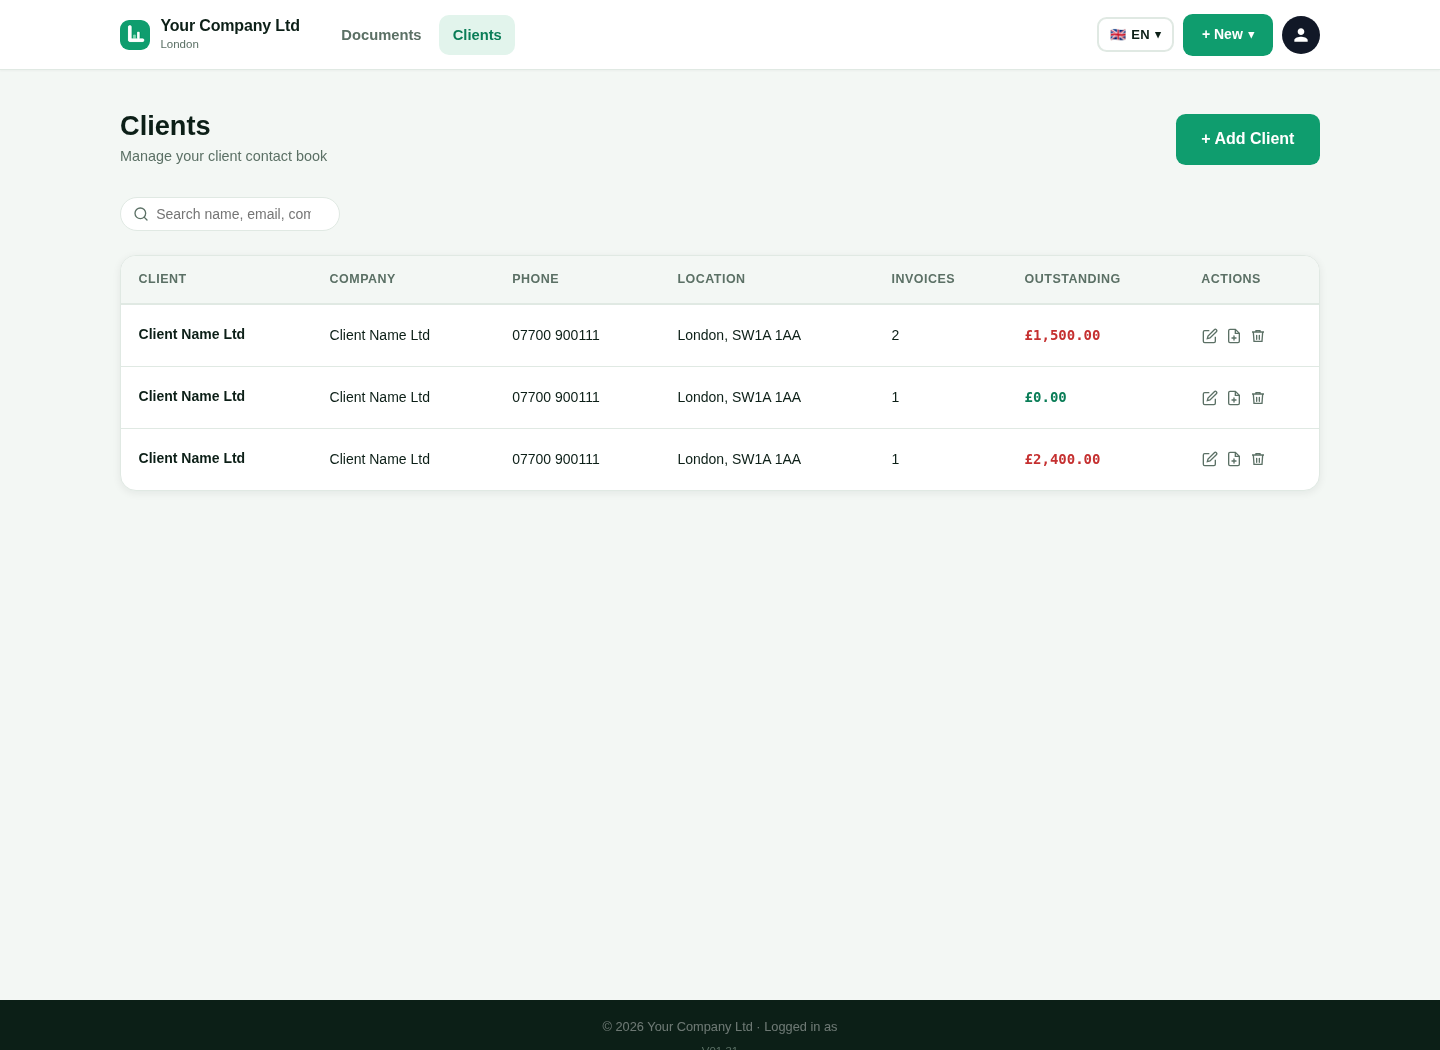Screen dimensions: 1440x1050
Task: Click the £0.00 outstanding amount
Action: click(1045, 398)
